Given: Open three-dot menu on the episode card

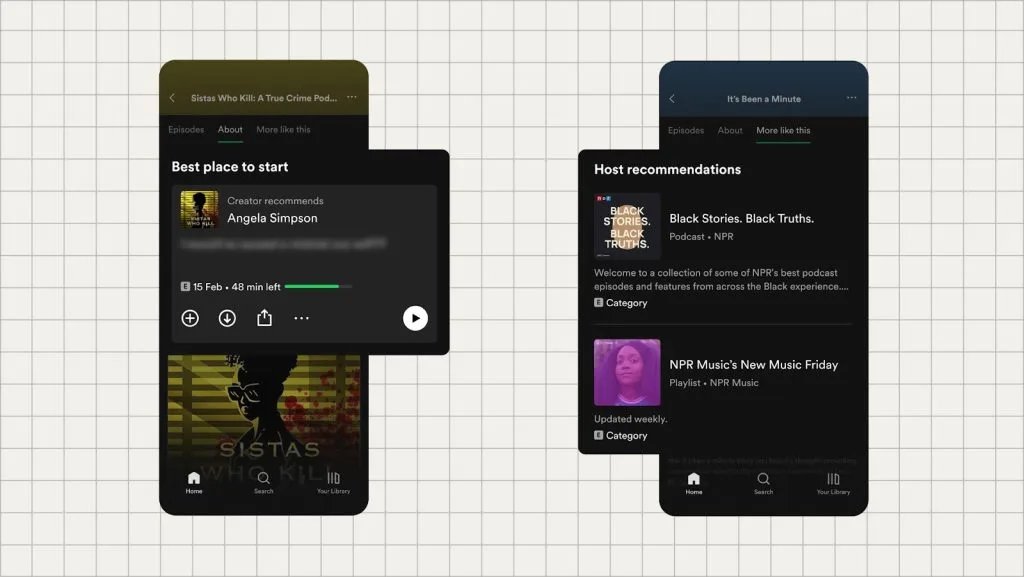Looking at the screenshot, I should point(301,318).
